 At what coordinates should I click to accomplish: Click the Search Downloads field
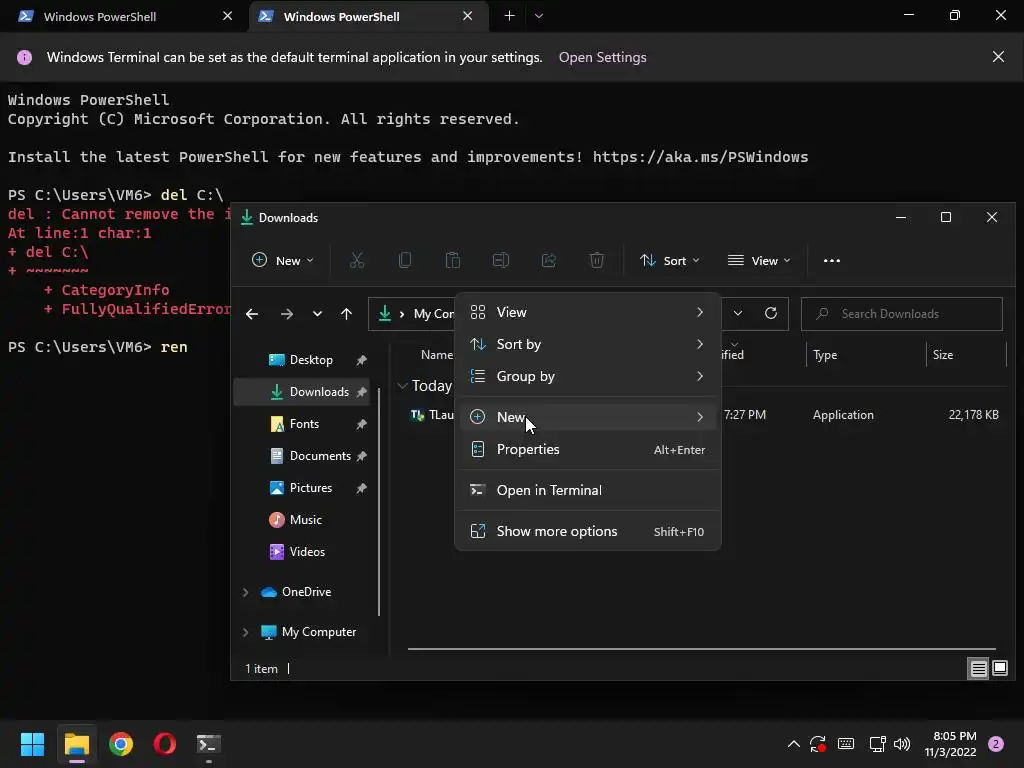(x=901, y=314)
